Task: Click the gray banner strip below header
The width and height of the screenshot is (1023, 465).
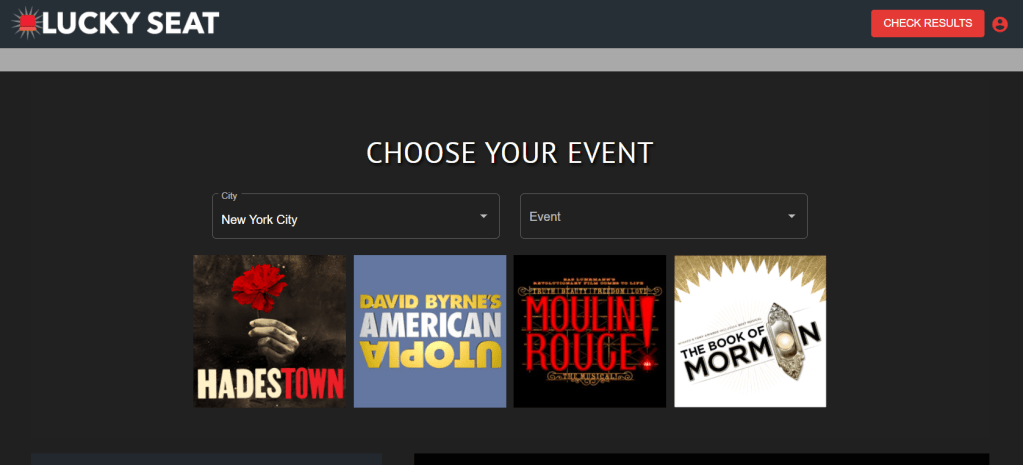Action: point(512,59)
